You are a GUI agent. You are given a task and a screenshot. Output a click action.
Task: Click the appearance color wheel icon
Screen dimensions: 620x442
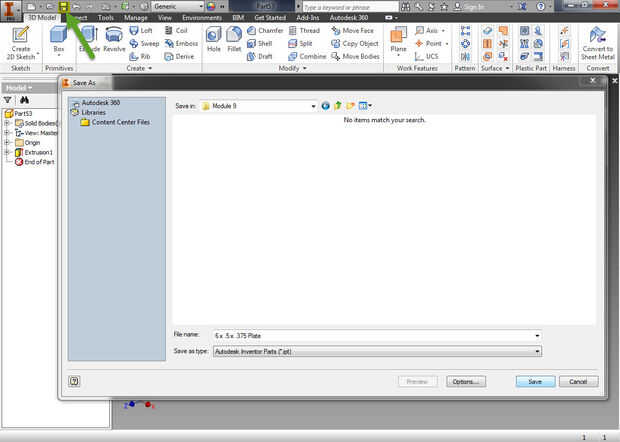pos(211,7)
